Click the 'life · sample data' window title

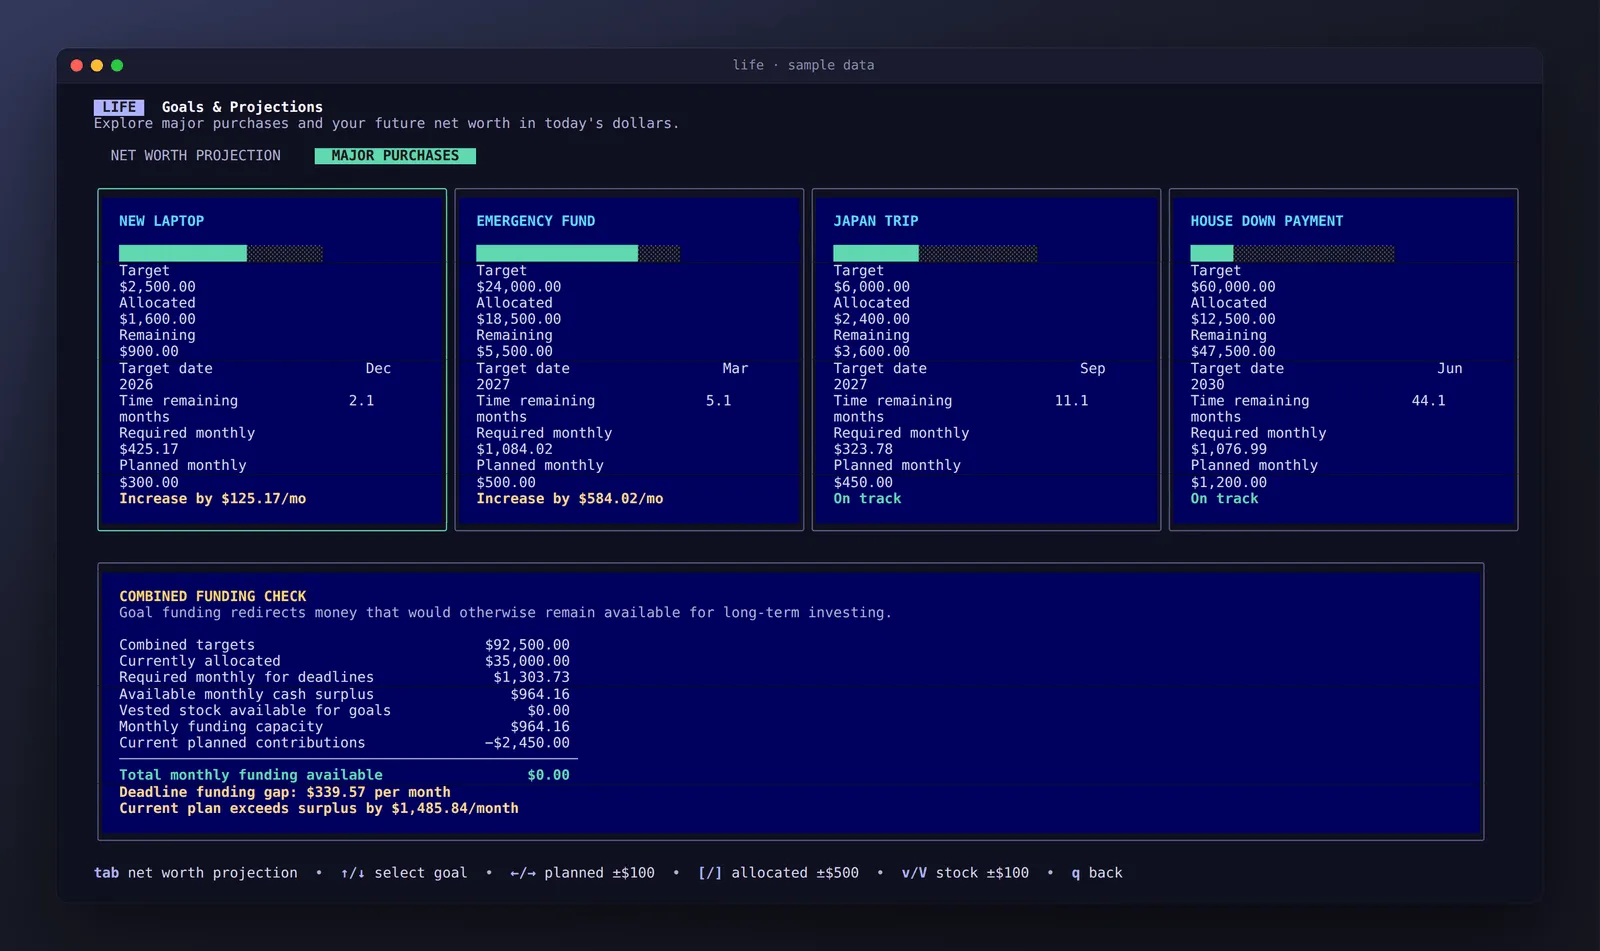pyautogui.click(x=803, y=65)
